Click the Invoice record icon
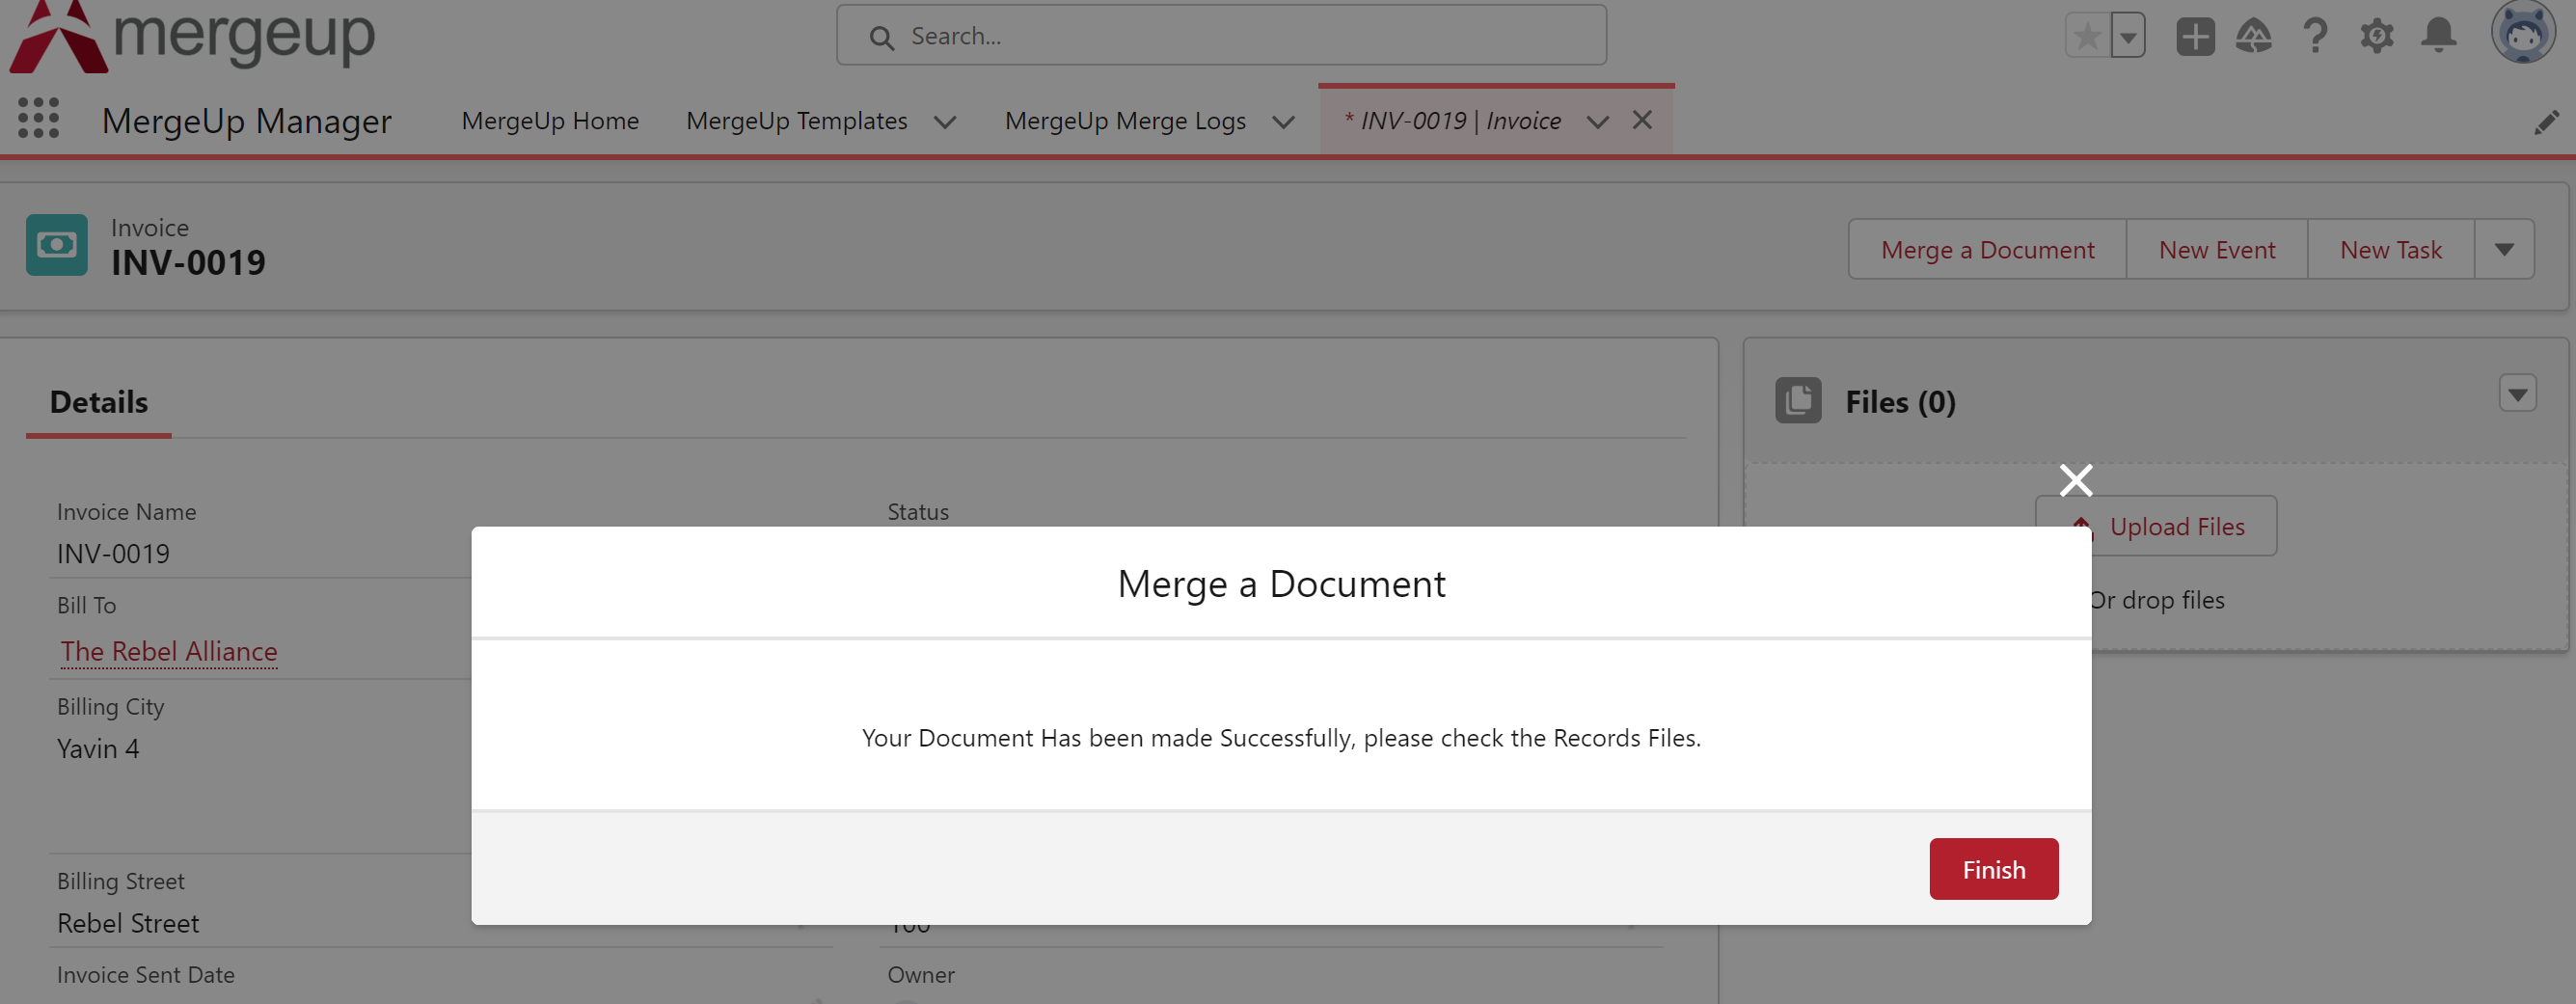The height and width of the screenshot is (1004, 2576). tap(57, 245)
